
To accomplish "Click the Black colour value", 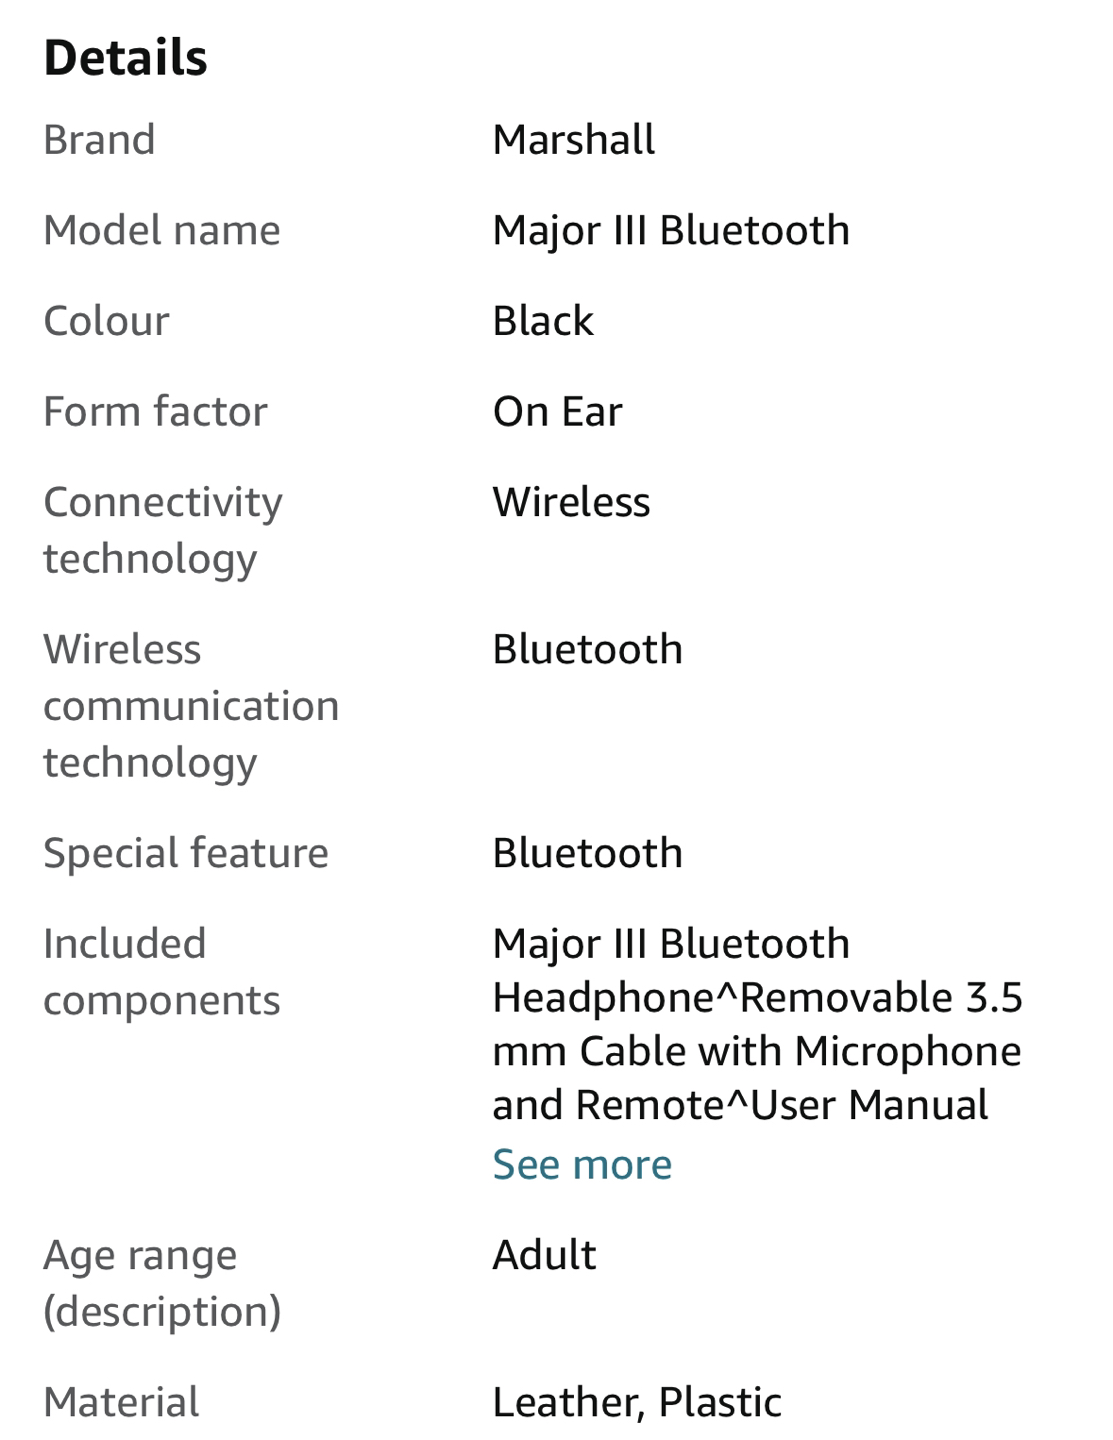I will coord(543,321).
